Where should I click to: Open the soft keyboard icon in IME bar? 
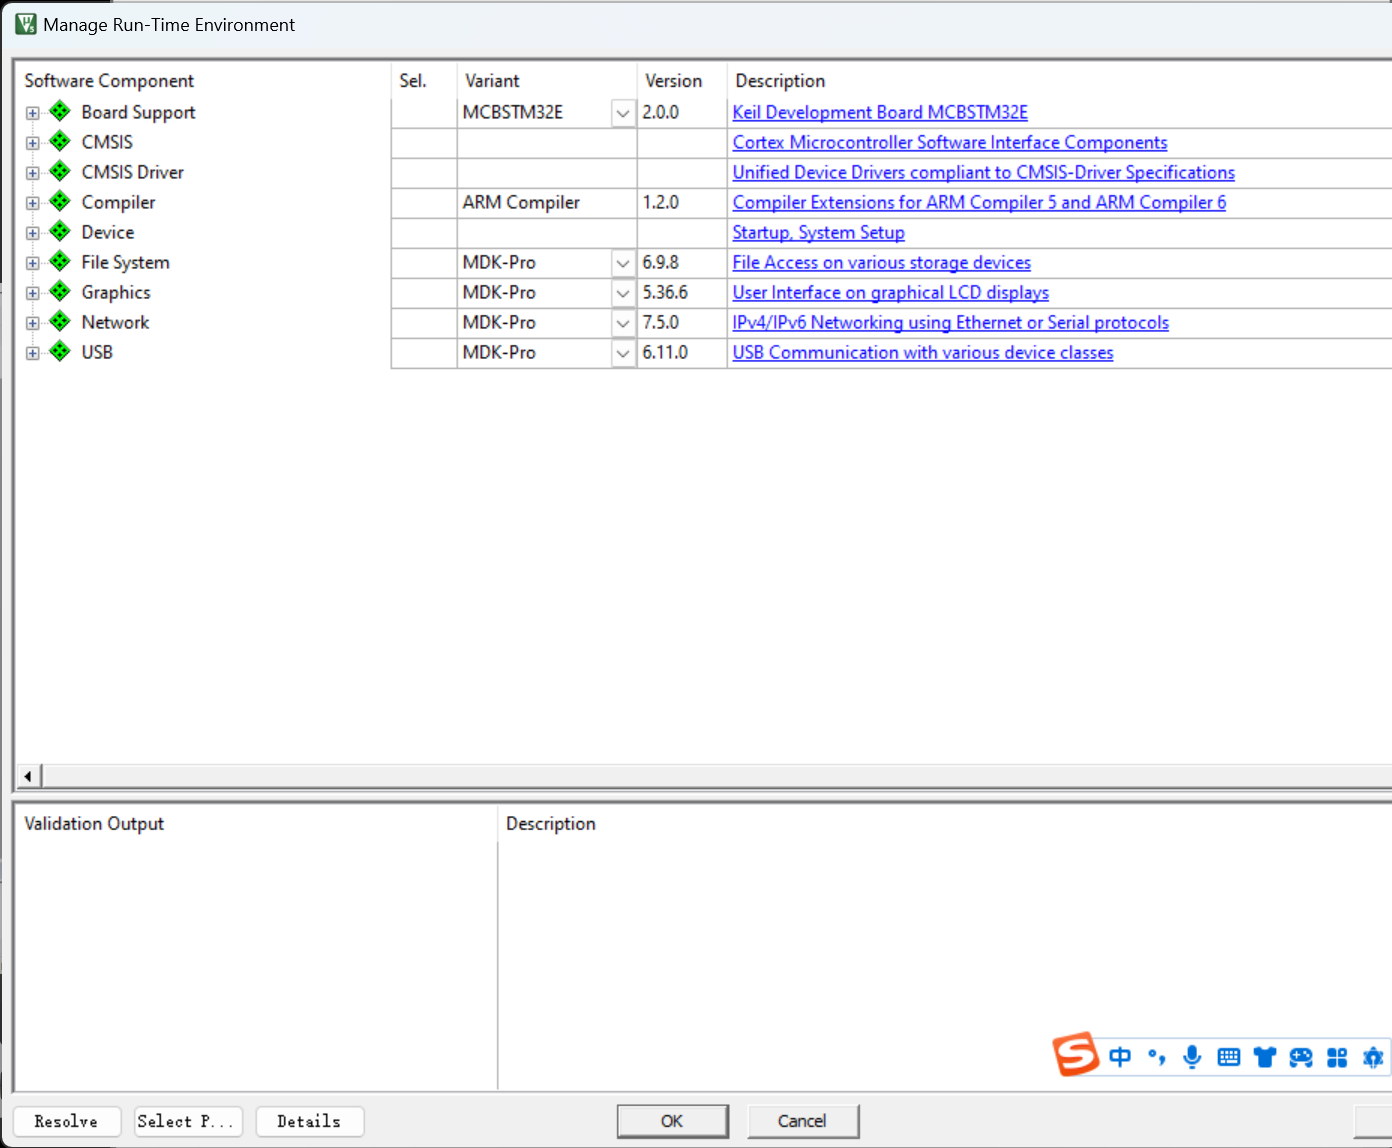pos(1229,1057)
